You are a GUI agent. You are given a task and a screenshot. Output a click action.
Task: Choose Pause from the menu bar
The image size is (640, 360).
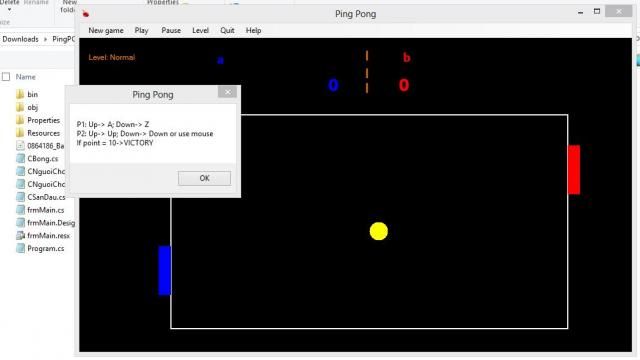click(171, 31)
